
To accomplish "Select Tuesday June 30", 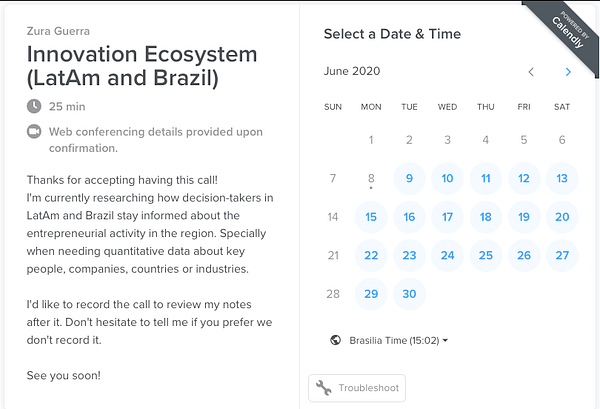I will pos(409,294).
